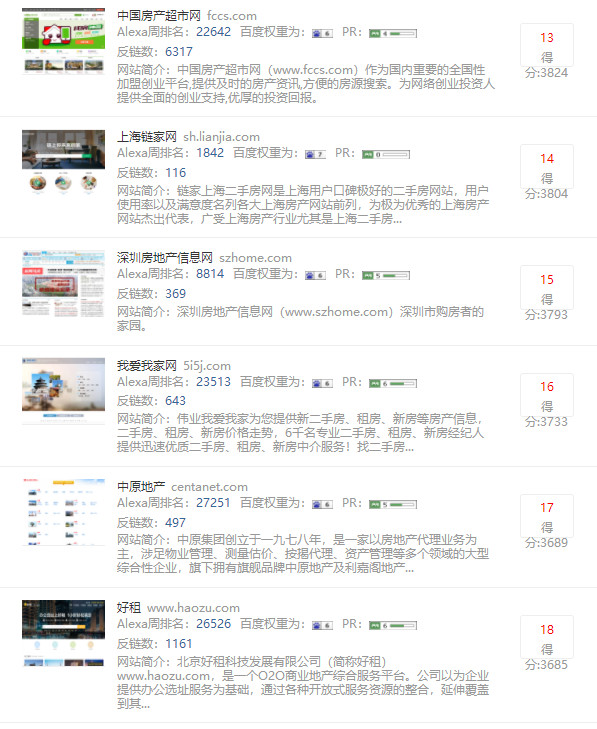Image resolution: width=597 pixels, height=729 pixels.
Task: Click the PR rank bar for centanet.com
Action: point(393,504)
